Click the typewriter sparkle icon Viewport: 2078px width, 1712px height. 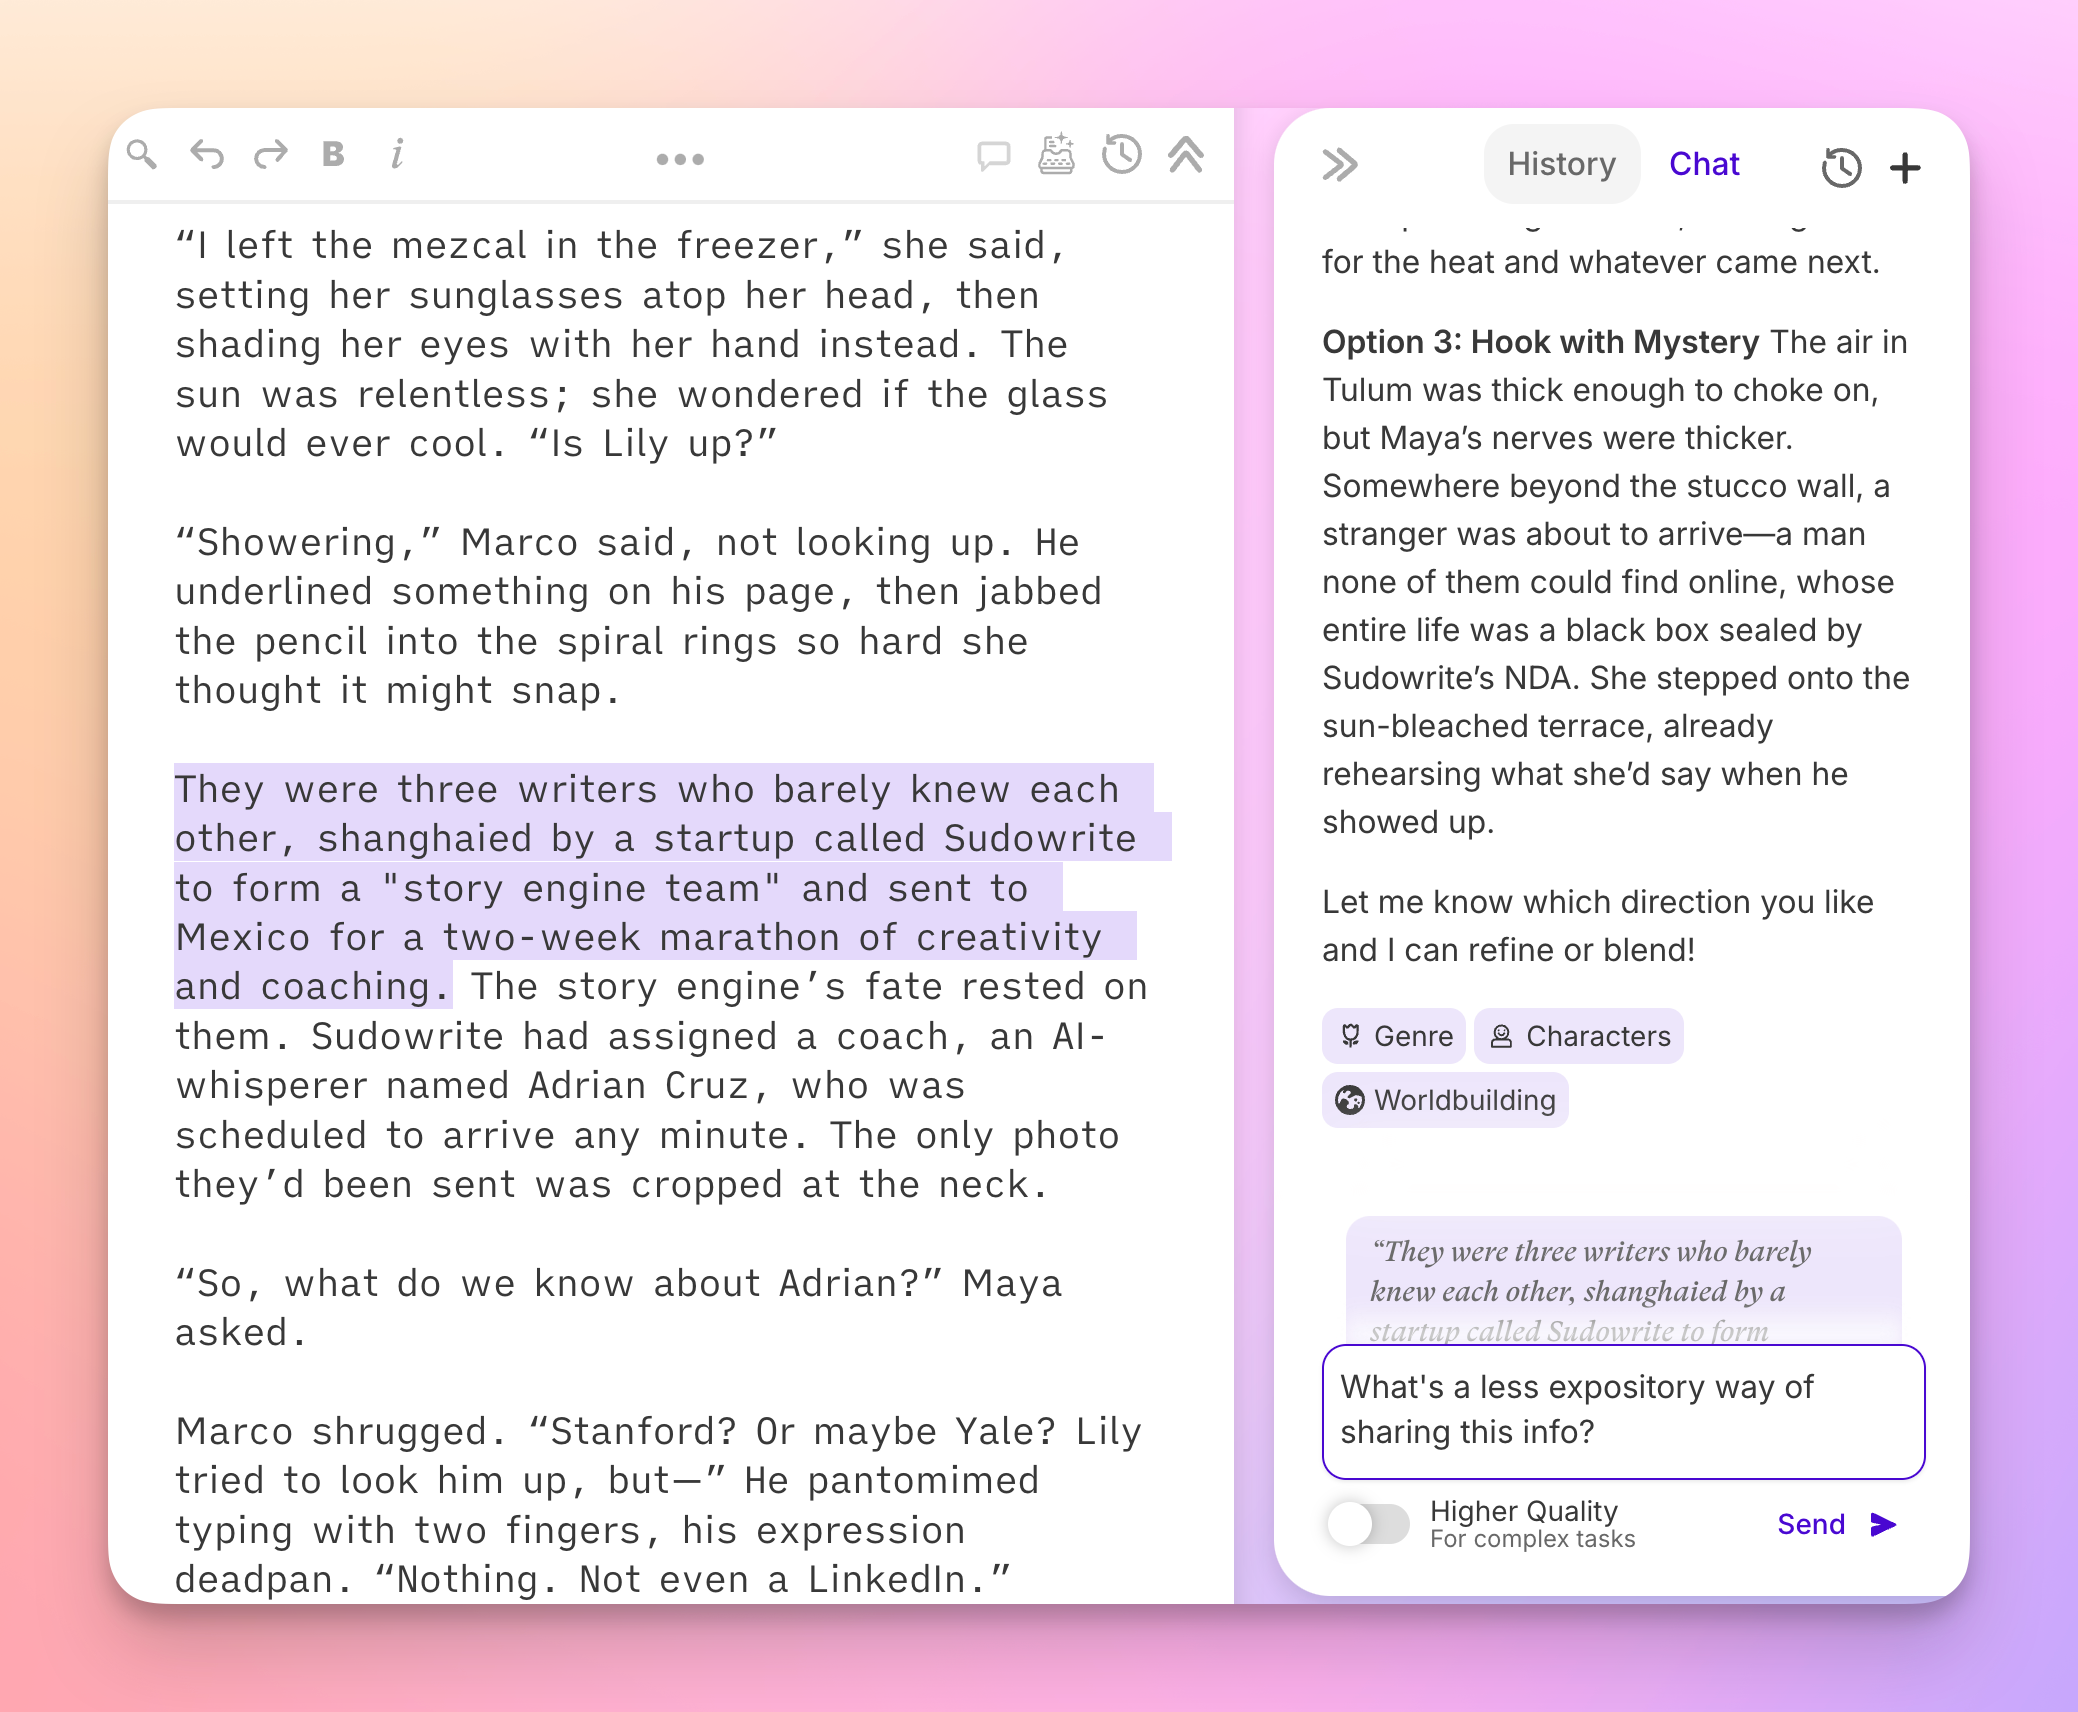click(1056, 155)
